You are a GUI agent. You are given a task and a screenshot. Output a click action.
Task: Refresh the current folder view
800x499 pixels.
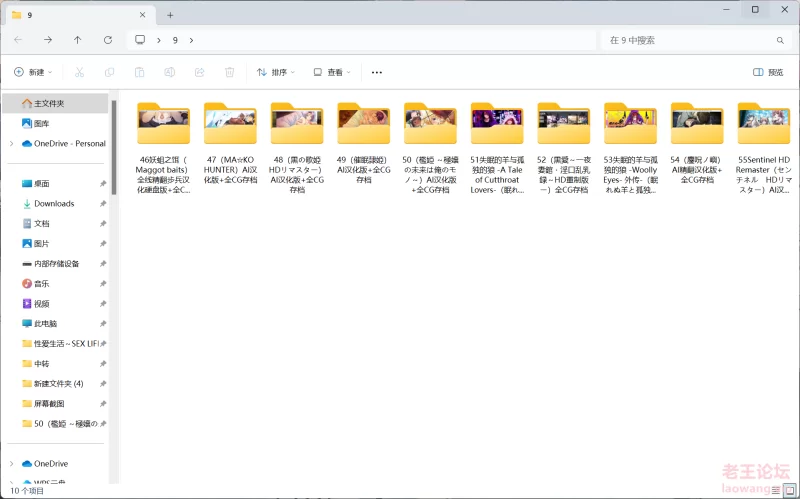point(108,40)
